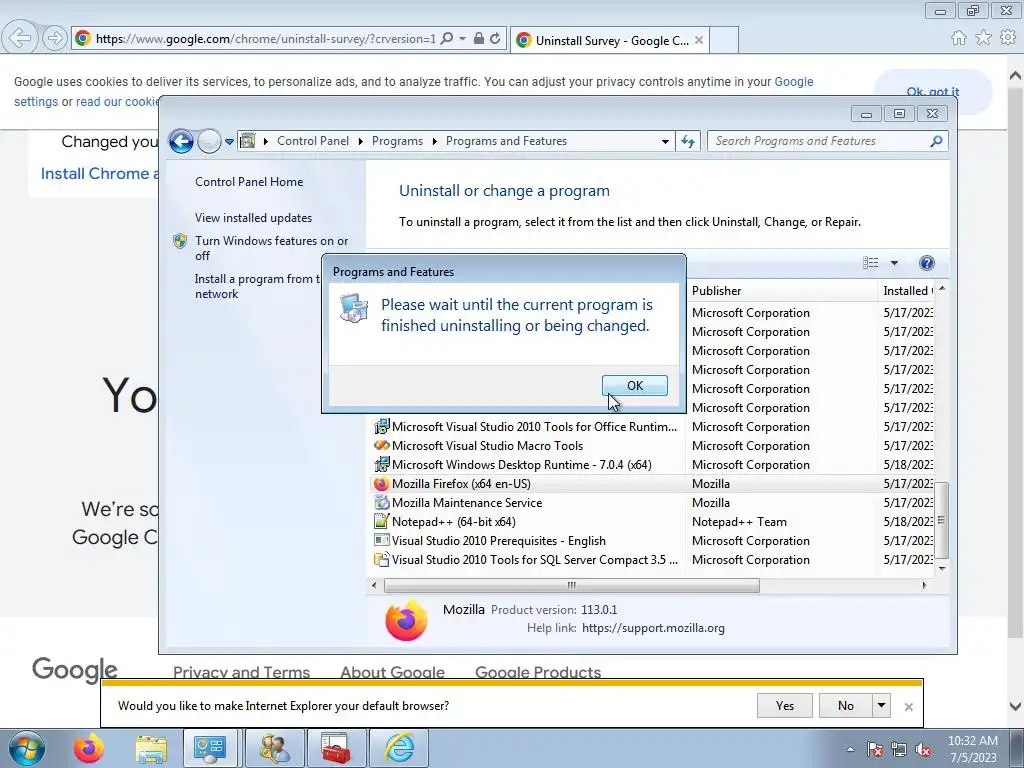Select the Control Panel breadcrumb segment
The image size is (1024, 768).
[x=313, y=141]
